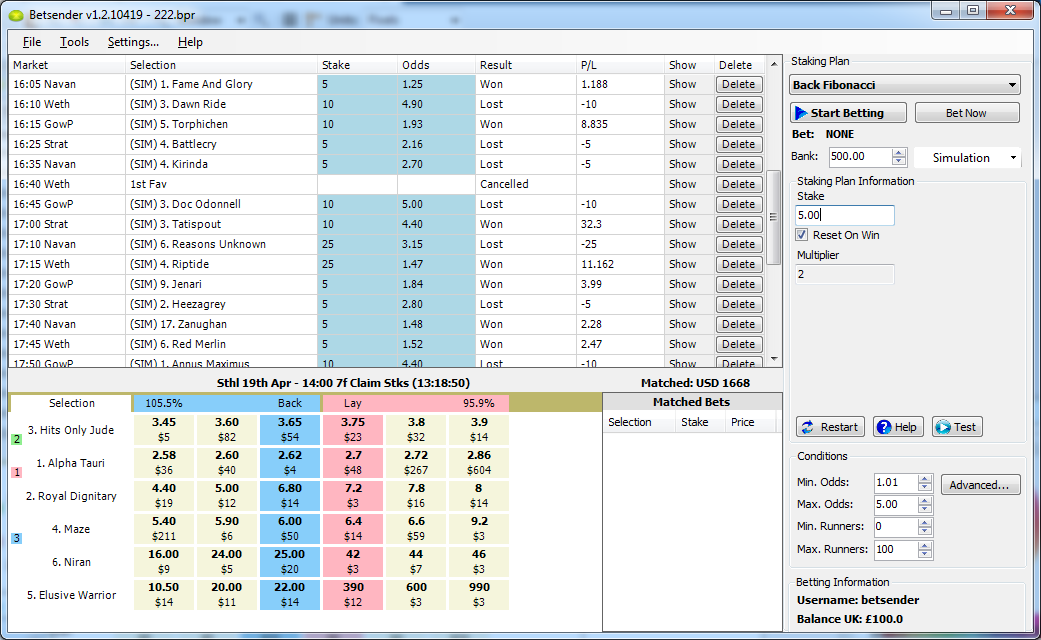This screenshot has height=640, width=1041.
Task: Increase Min. Odds with the up arrow
Action: click(x=925, y=478)
